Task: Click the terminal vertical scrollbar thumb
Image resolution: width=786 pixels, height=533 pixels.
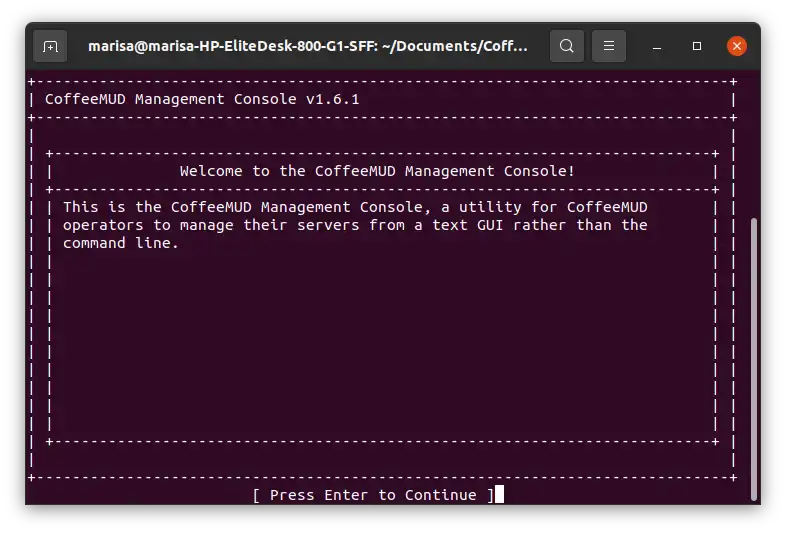Action: click(754, 360)
